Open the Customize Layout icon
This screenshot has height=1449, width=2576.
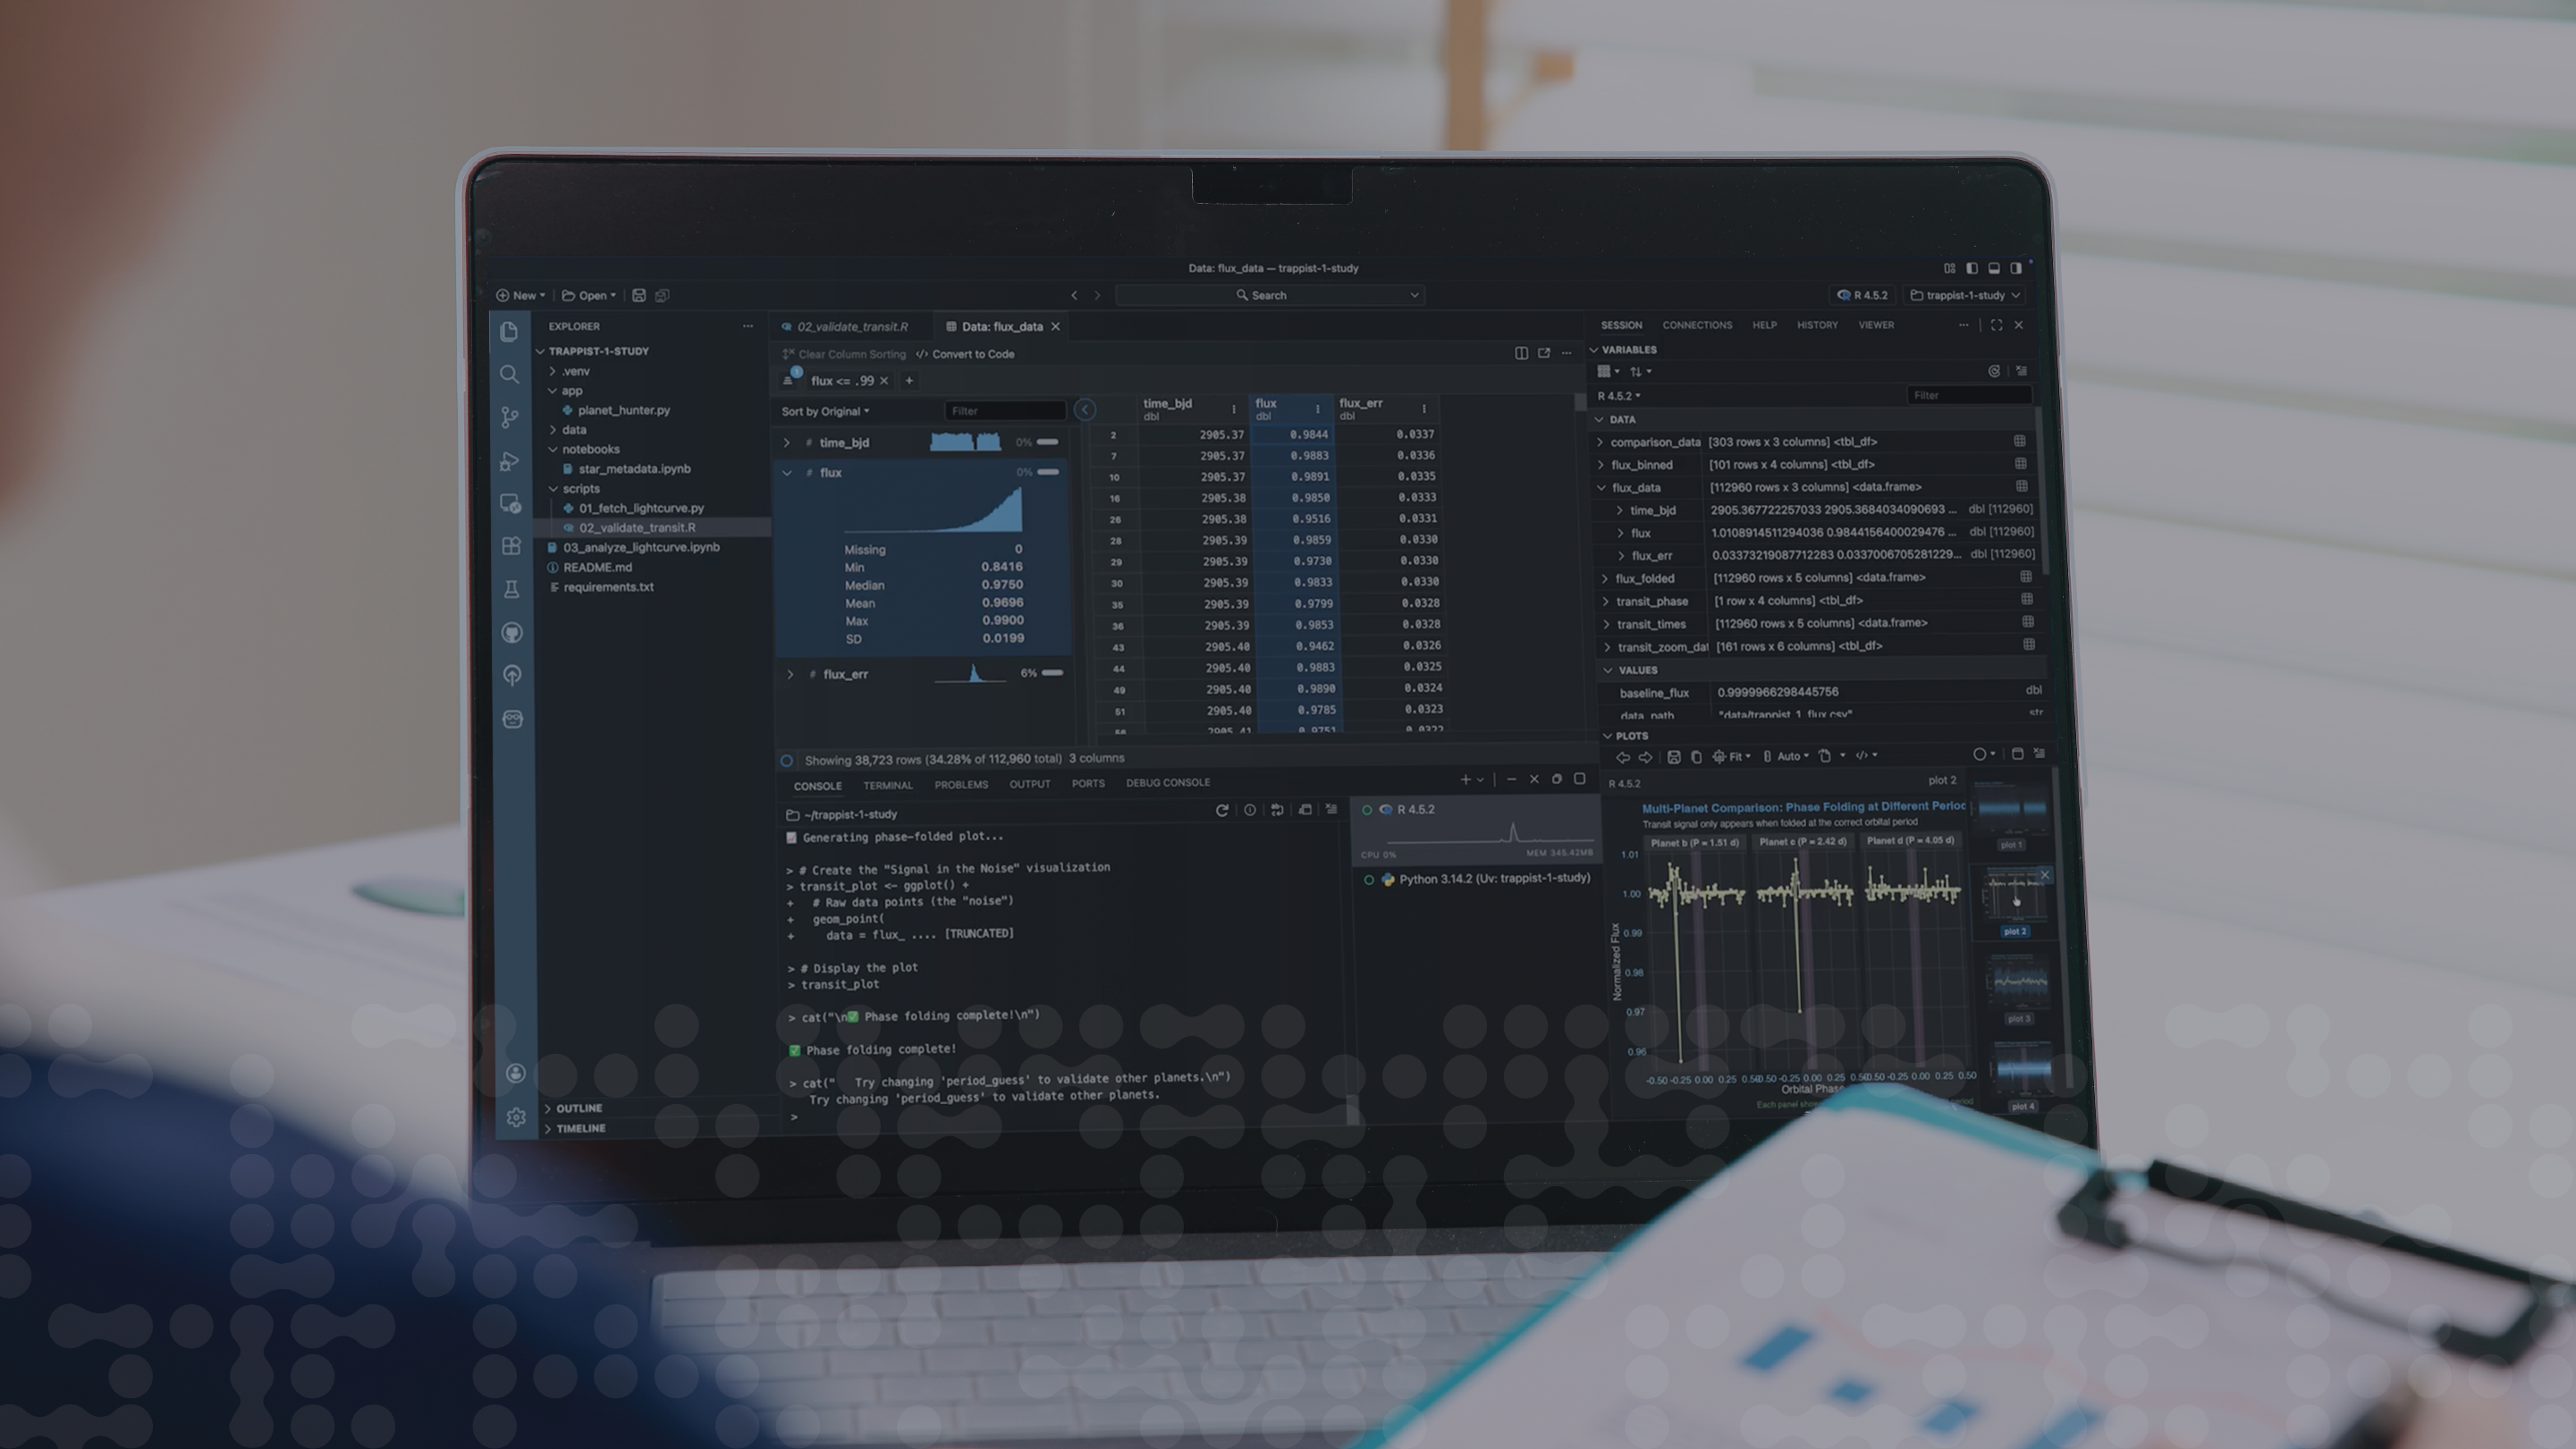(x=1949, y=268)
